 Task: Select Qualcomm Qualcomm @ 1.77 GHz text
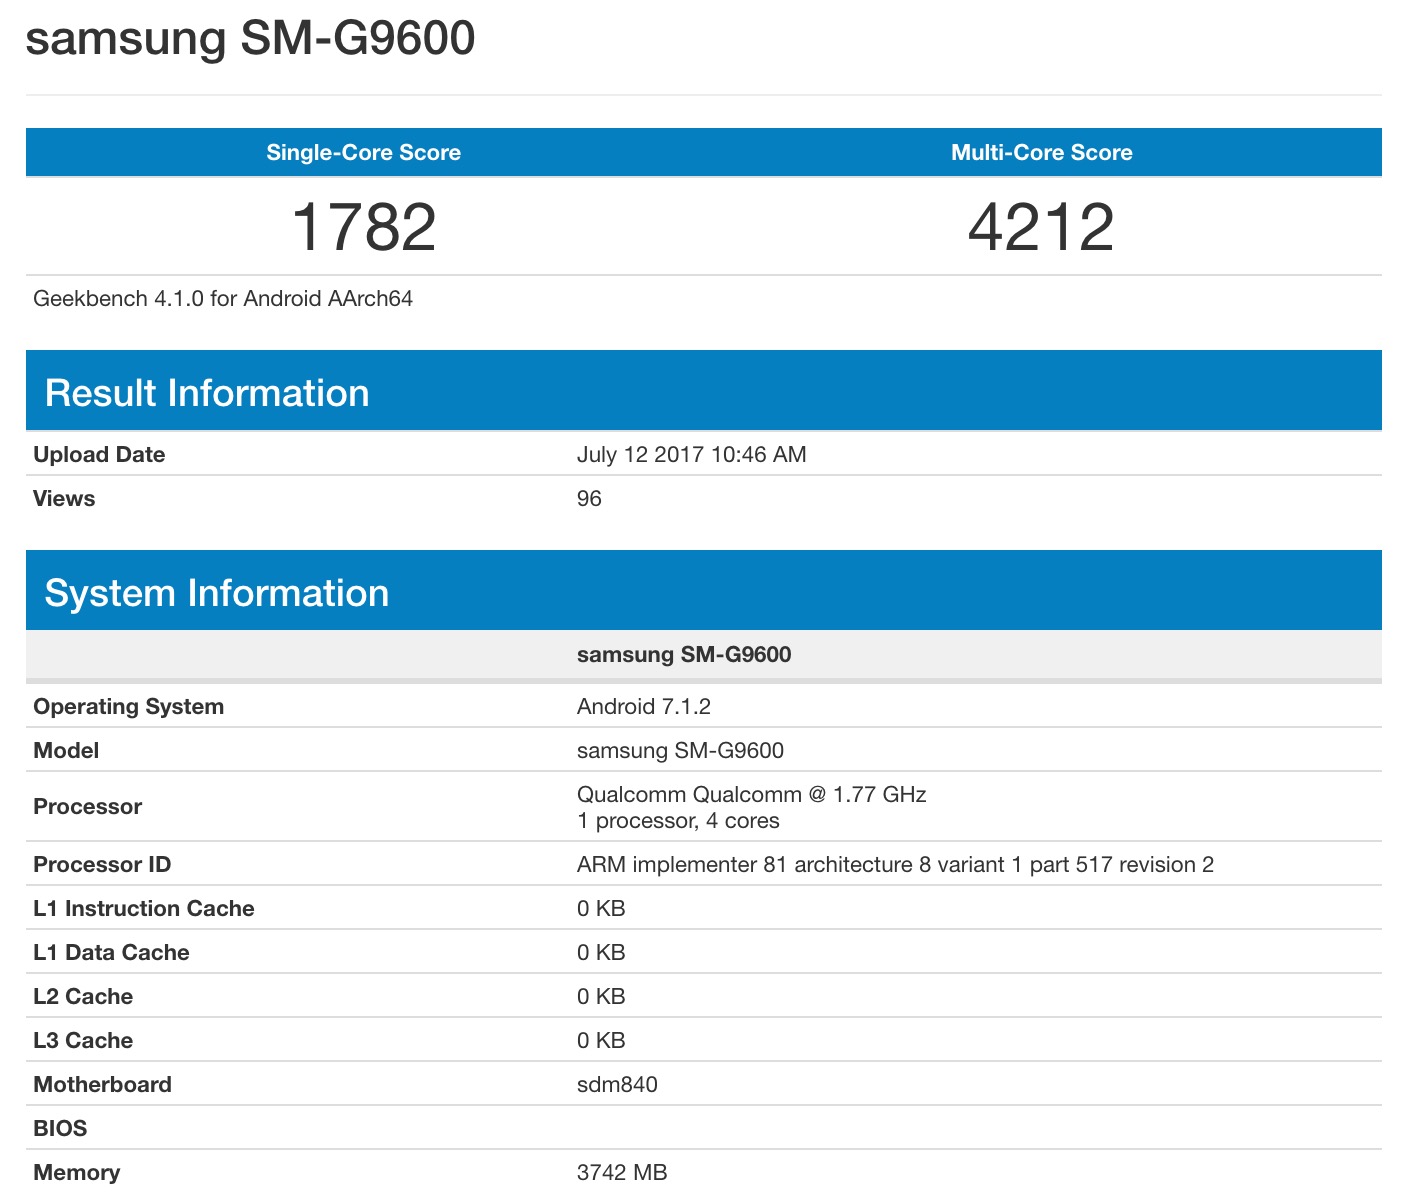752,795
